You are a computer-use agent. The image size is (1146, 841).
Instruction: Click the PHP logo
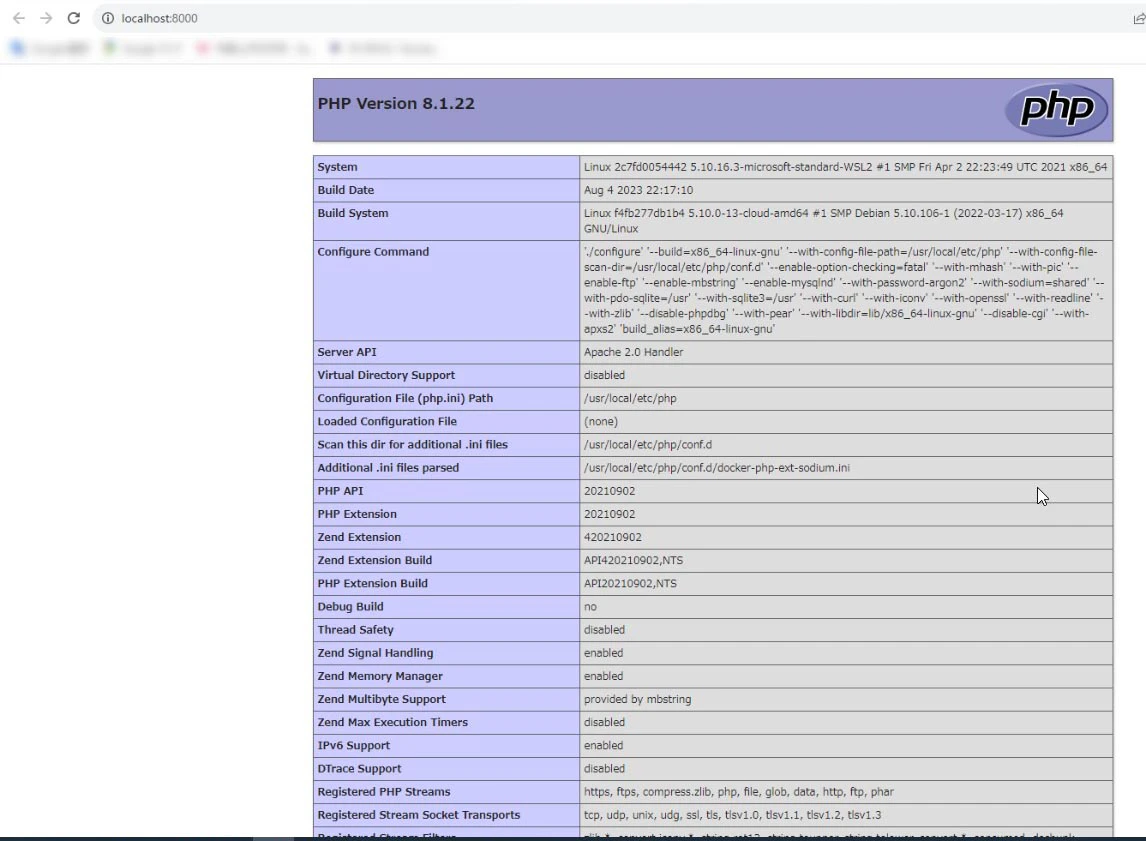coord(1057,110)
